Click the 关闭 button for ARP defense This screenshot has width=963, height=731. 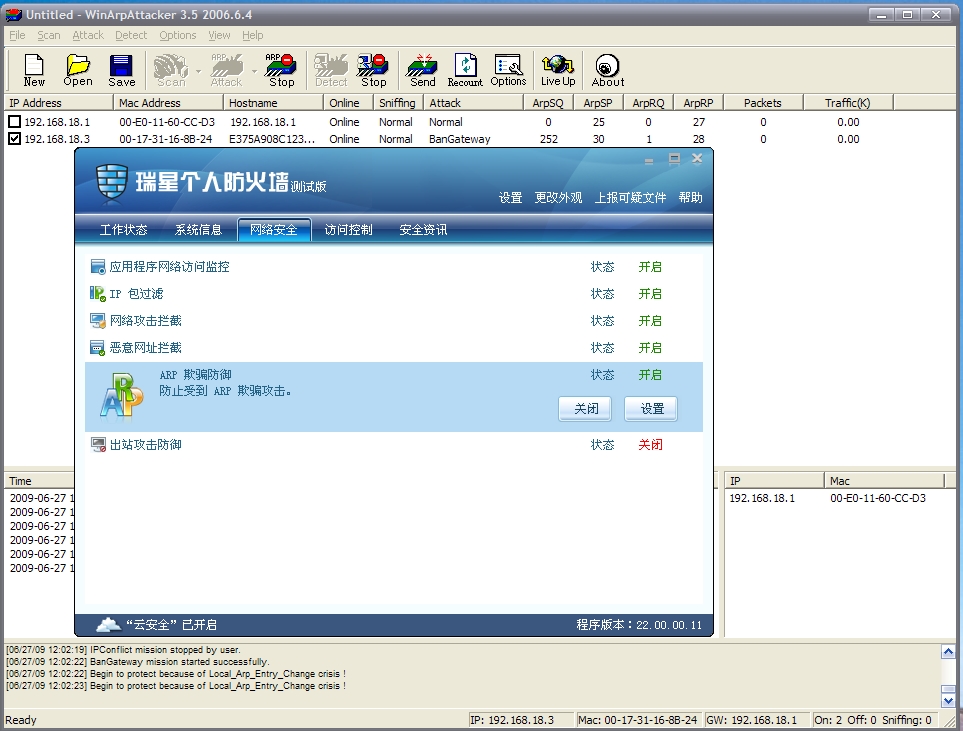tap(585, 408)
